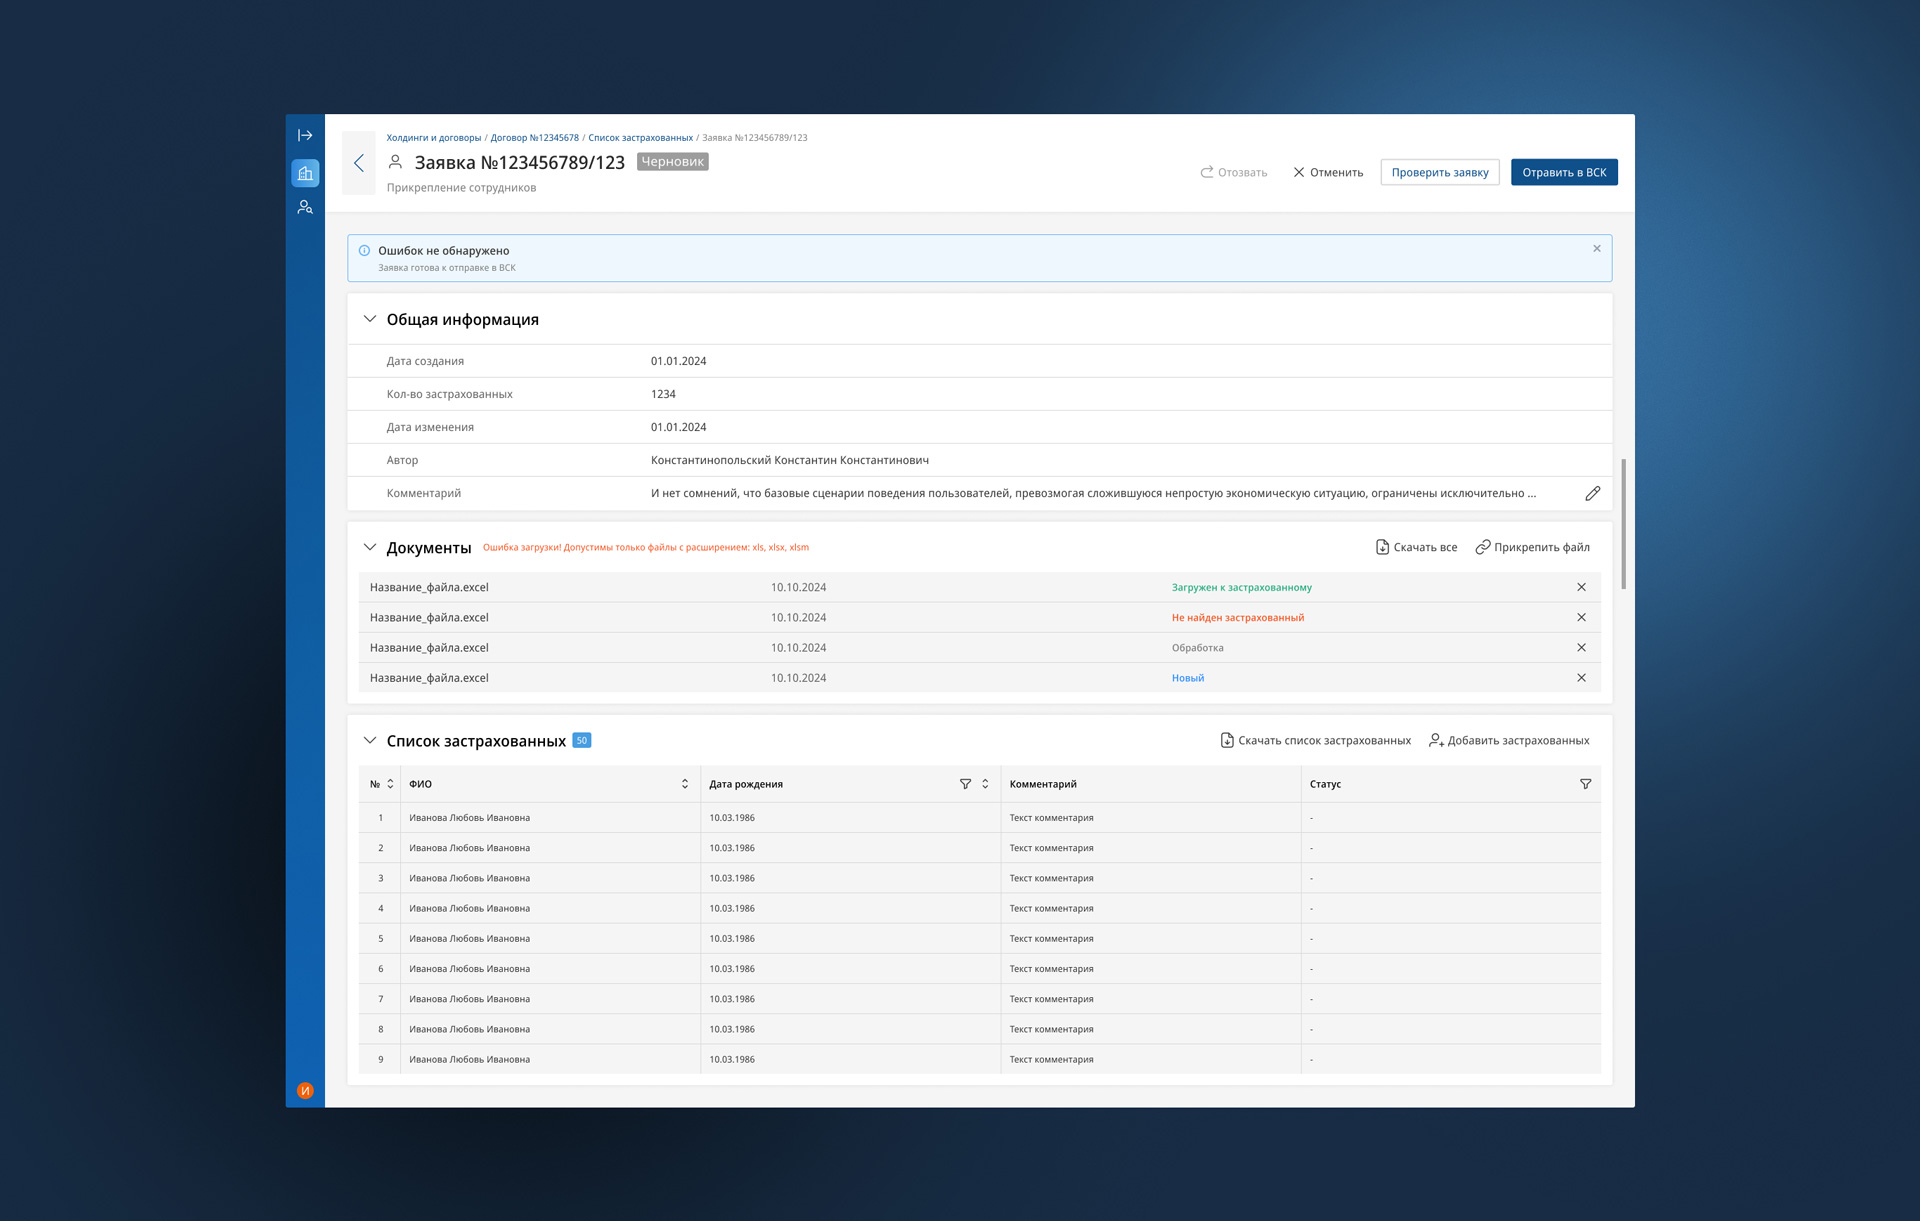This screenshot has width=1920, height=1221.
Task: Open the holdings building icon in sidebar
Action: (305, 174)
